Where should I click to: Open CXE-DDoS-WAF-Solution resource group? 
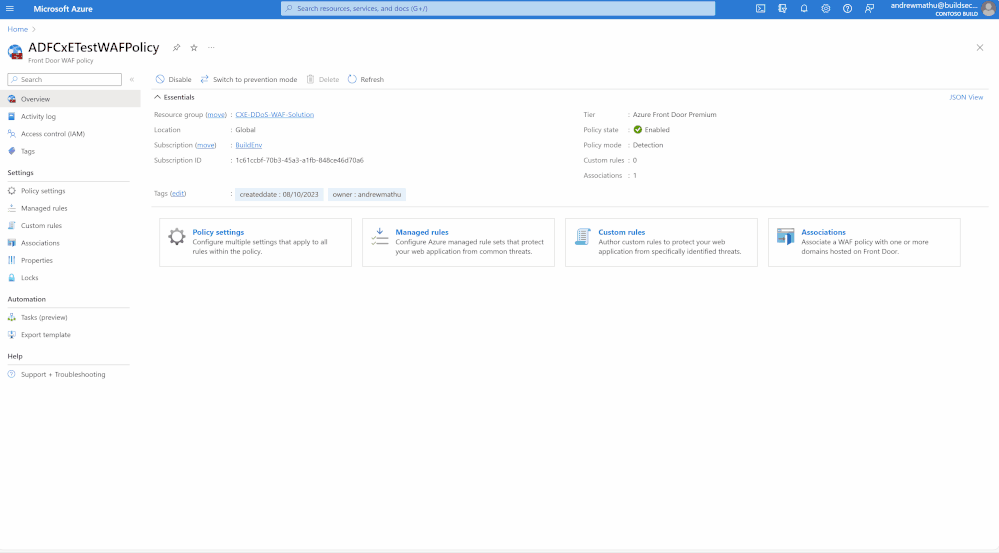[275, 115]
